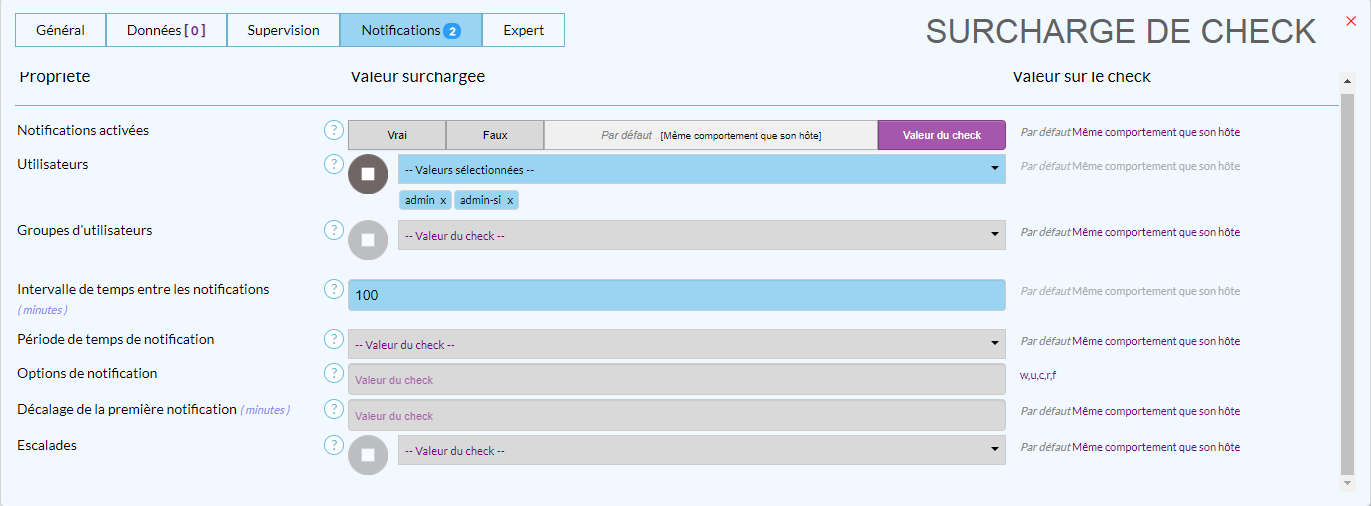Set Notifications activées to Vrai
Viewport: 1371px width, 506px height.
(x=397, y=135)
